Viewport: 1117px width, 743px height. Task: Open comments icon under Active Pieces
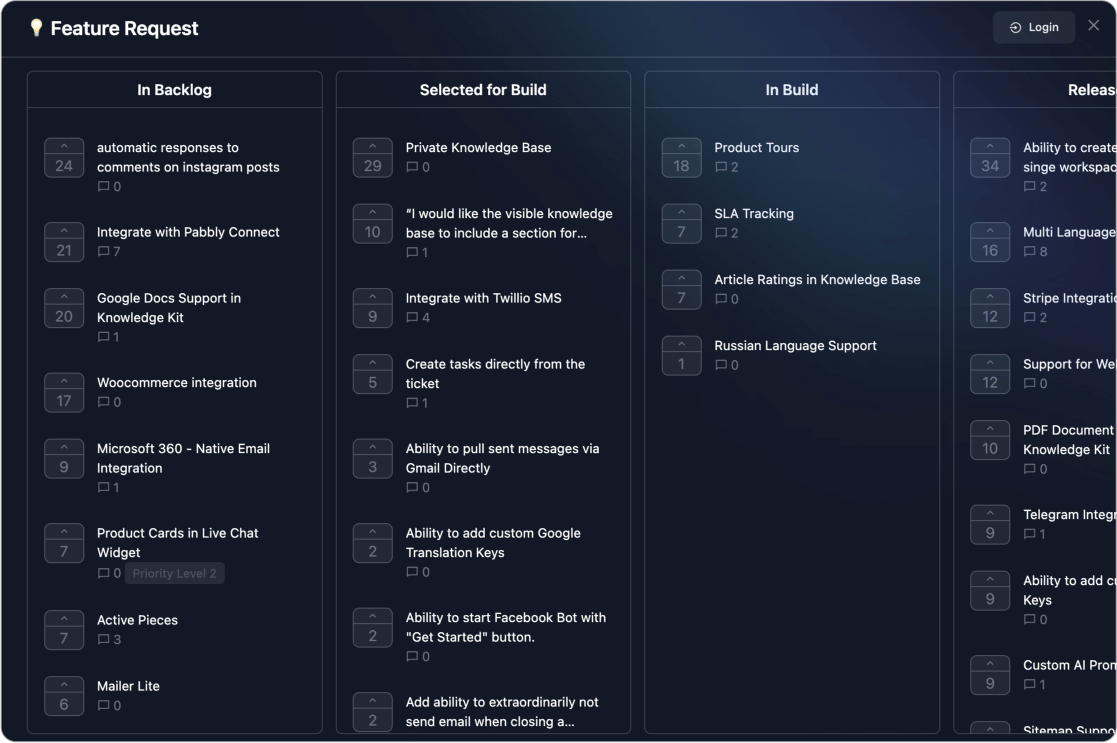coord(103,640)
